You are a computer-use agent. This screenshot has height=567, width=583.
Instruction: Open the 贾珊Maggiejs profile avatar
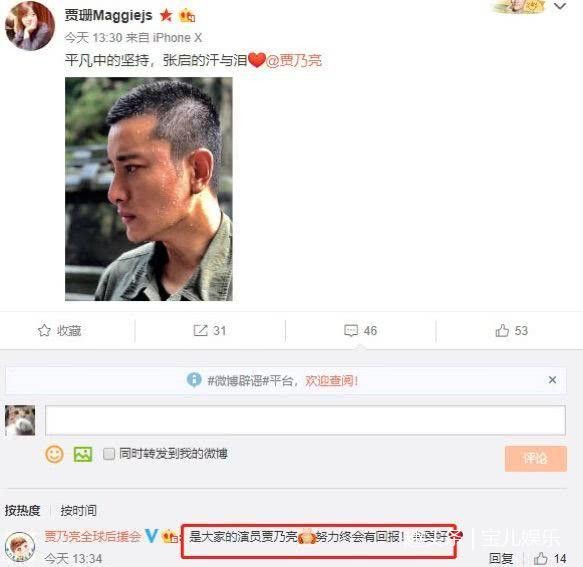click(30, 25)
